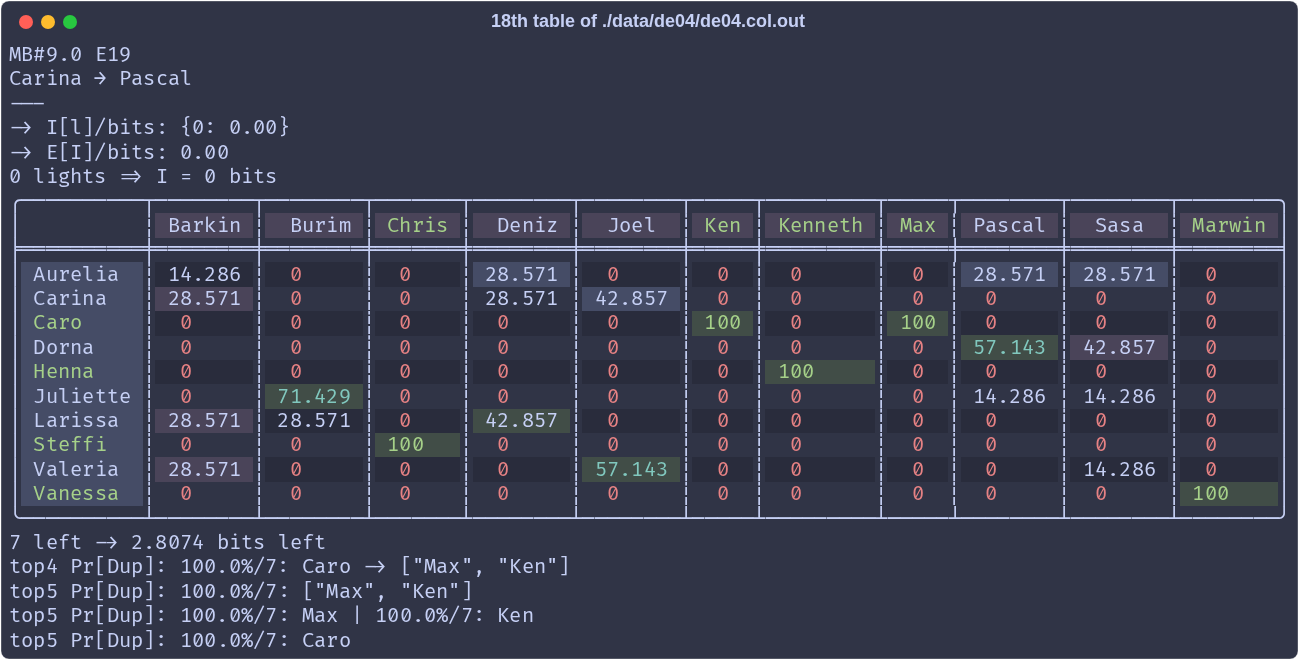Click Juliette's 71.429 cell under Burim
Image resolution: width=1299 pixels, height=660 pixels.
point(314,396)
